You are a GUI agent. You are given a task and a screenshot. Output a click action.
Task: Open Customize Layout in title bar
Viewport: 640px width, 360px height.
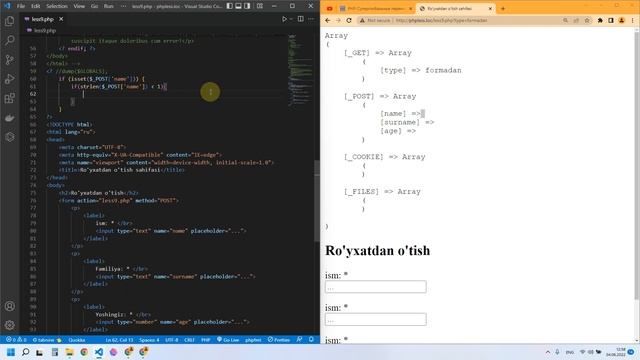point(260,6)
